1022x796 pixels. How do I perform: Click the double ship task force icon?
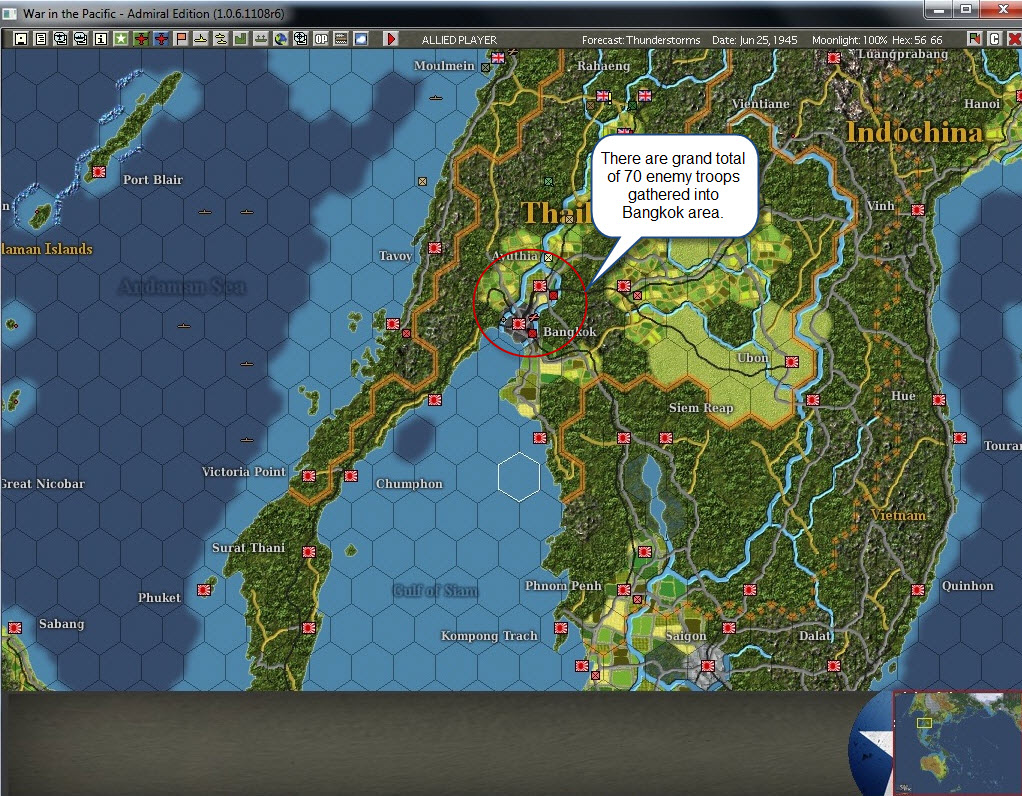click(221, 39)
